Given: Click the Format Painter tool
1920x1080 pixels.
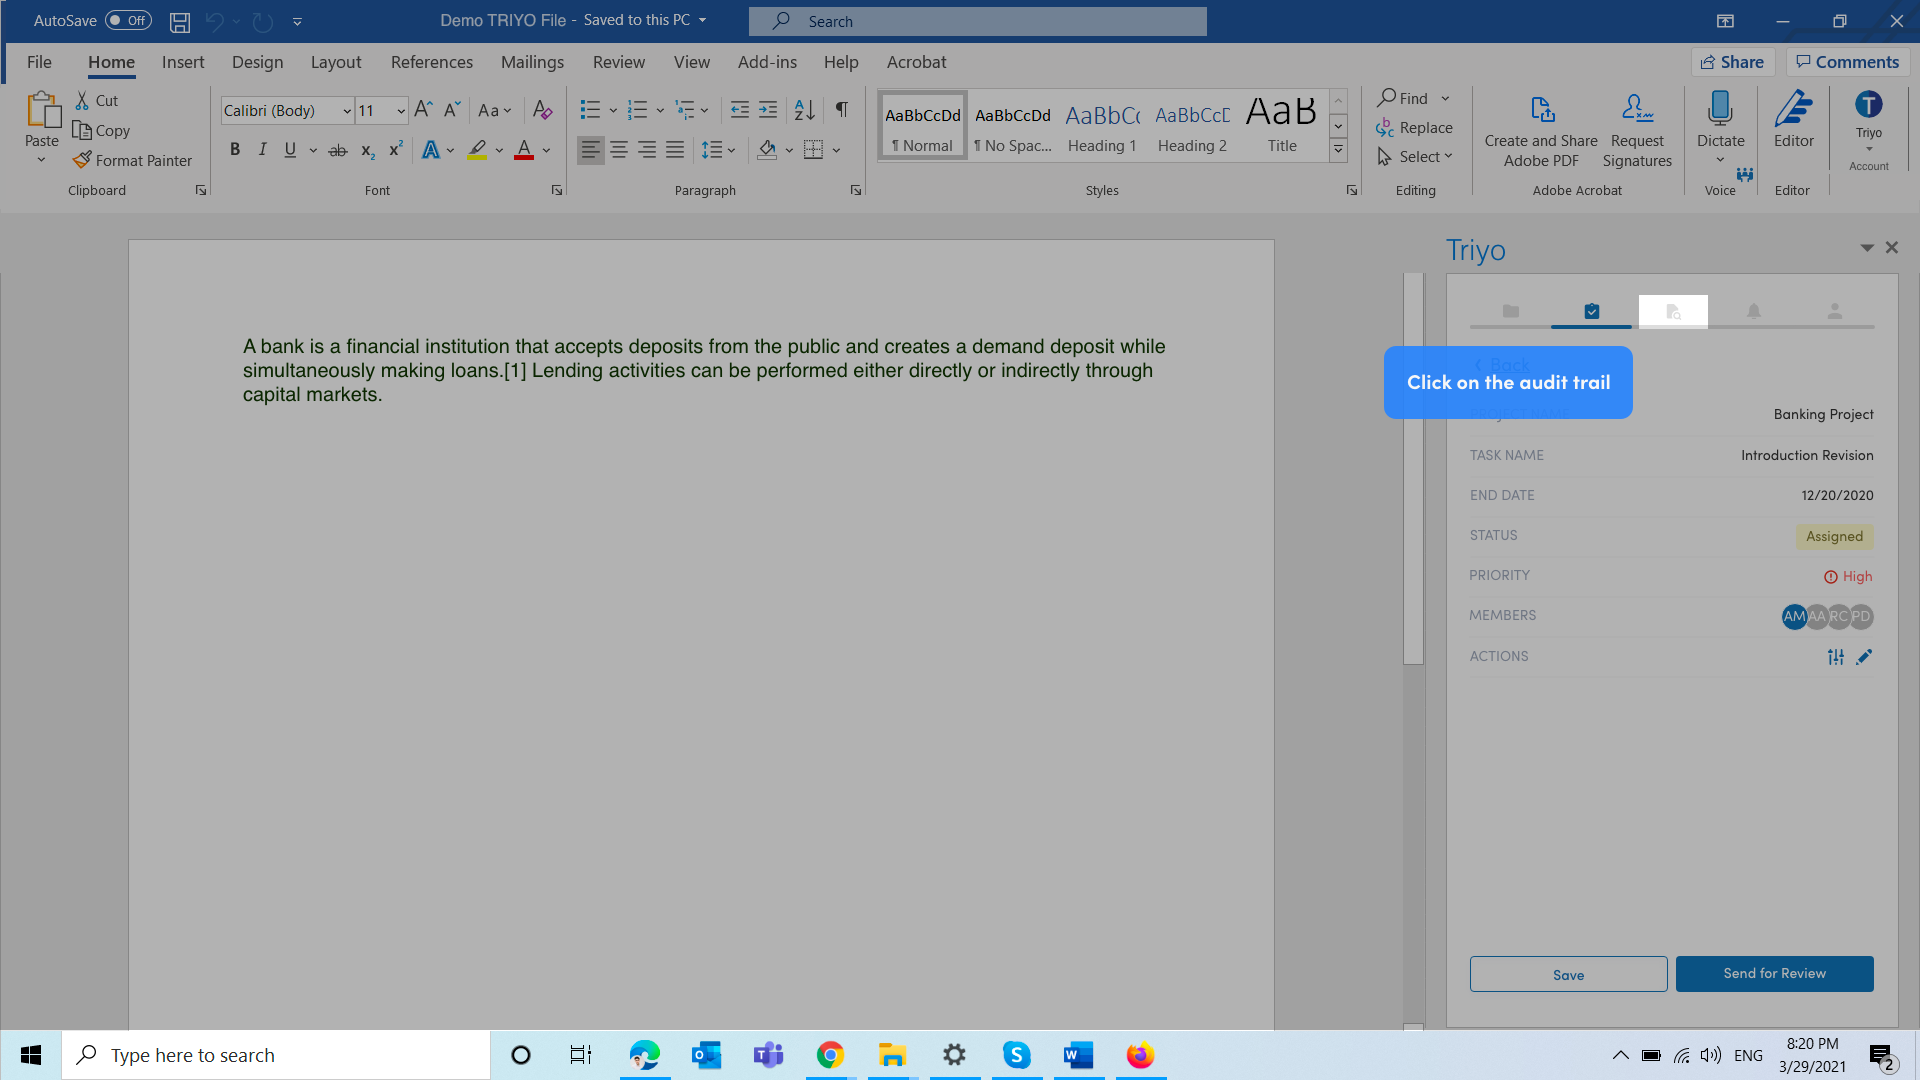Looking at the screenshot, I should [x=132, y=160].
